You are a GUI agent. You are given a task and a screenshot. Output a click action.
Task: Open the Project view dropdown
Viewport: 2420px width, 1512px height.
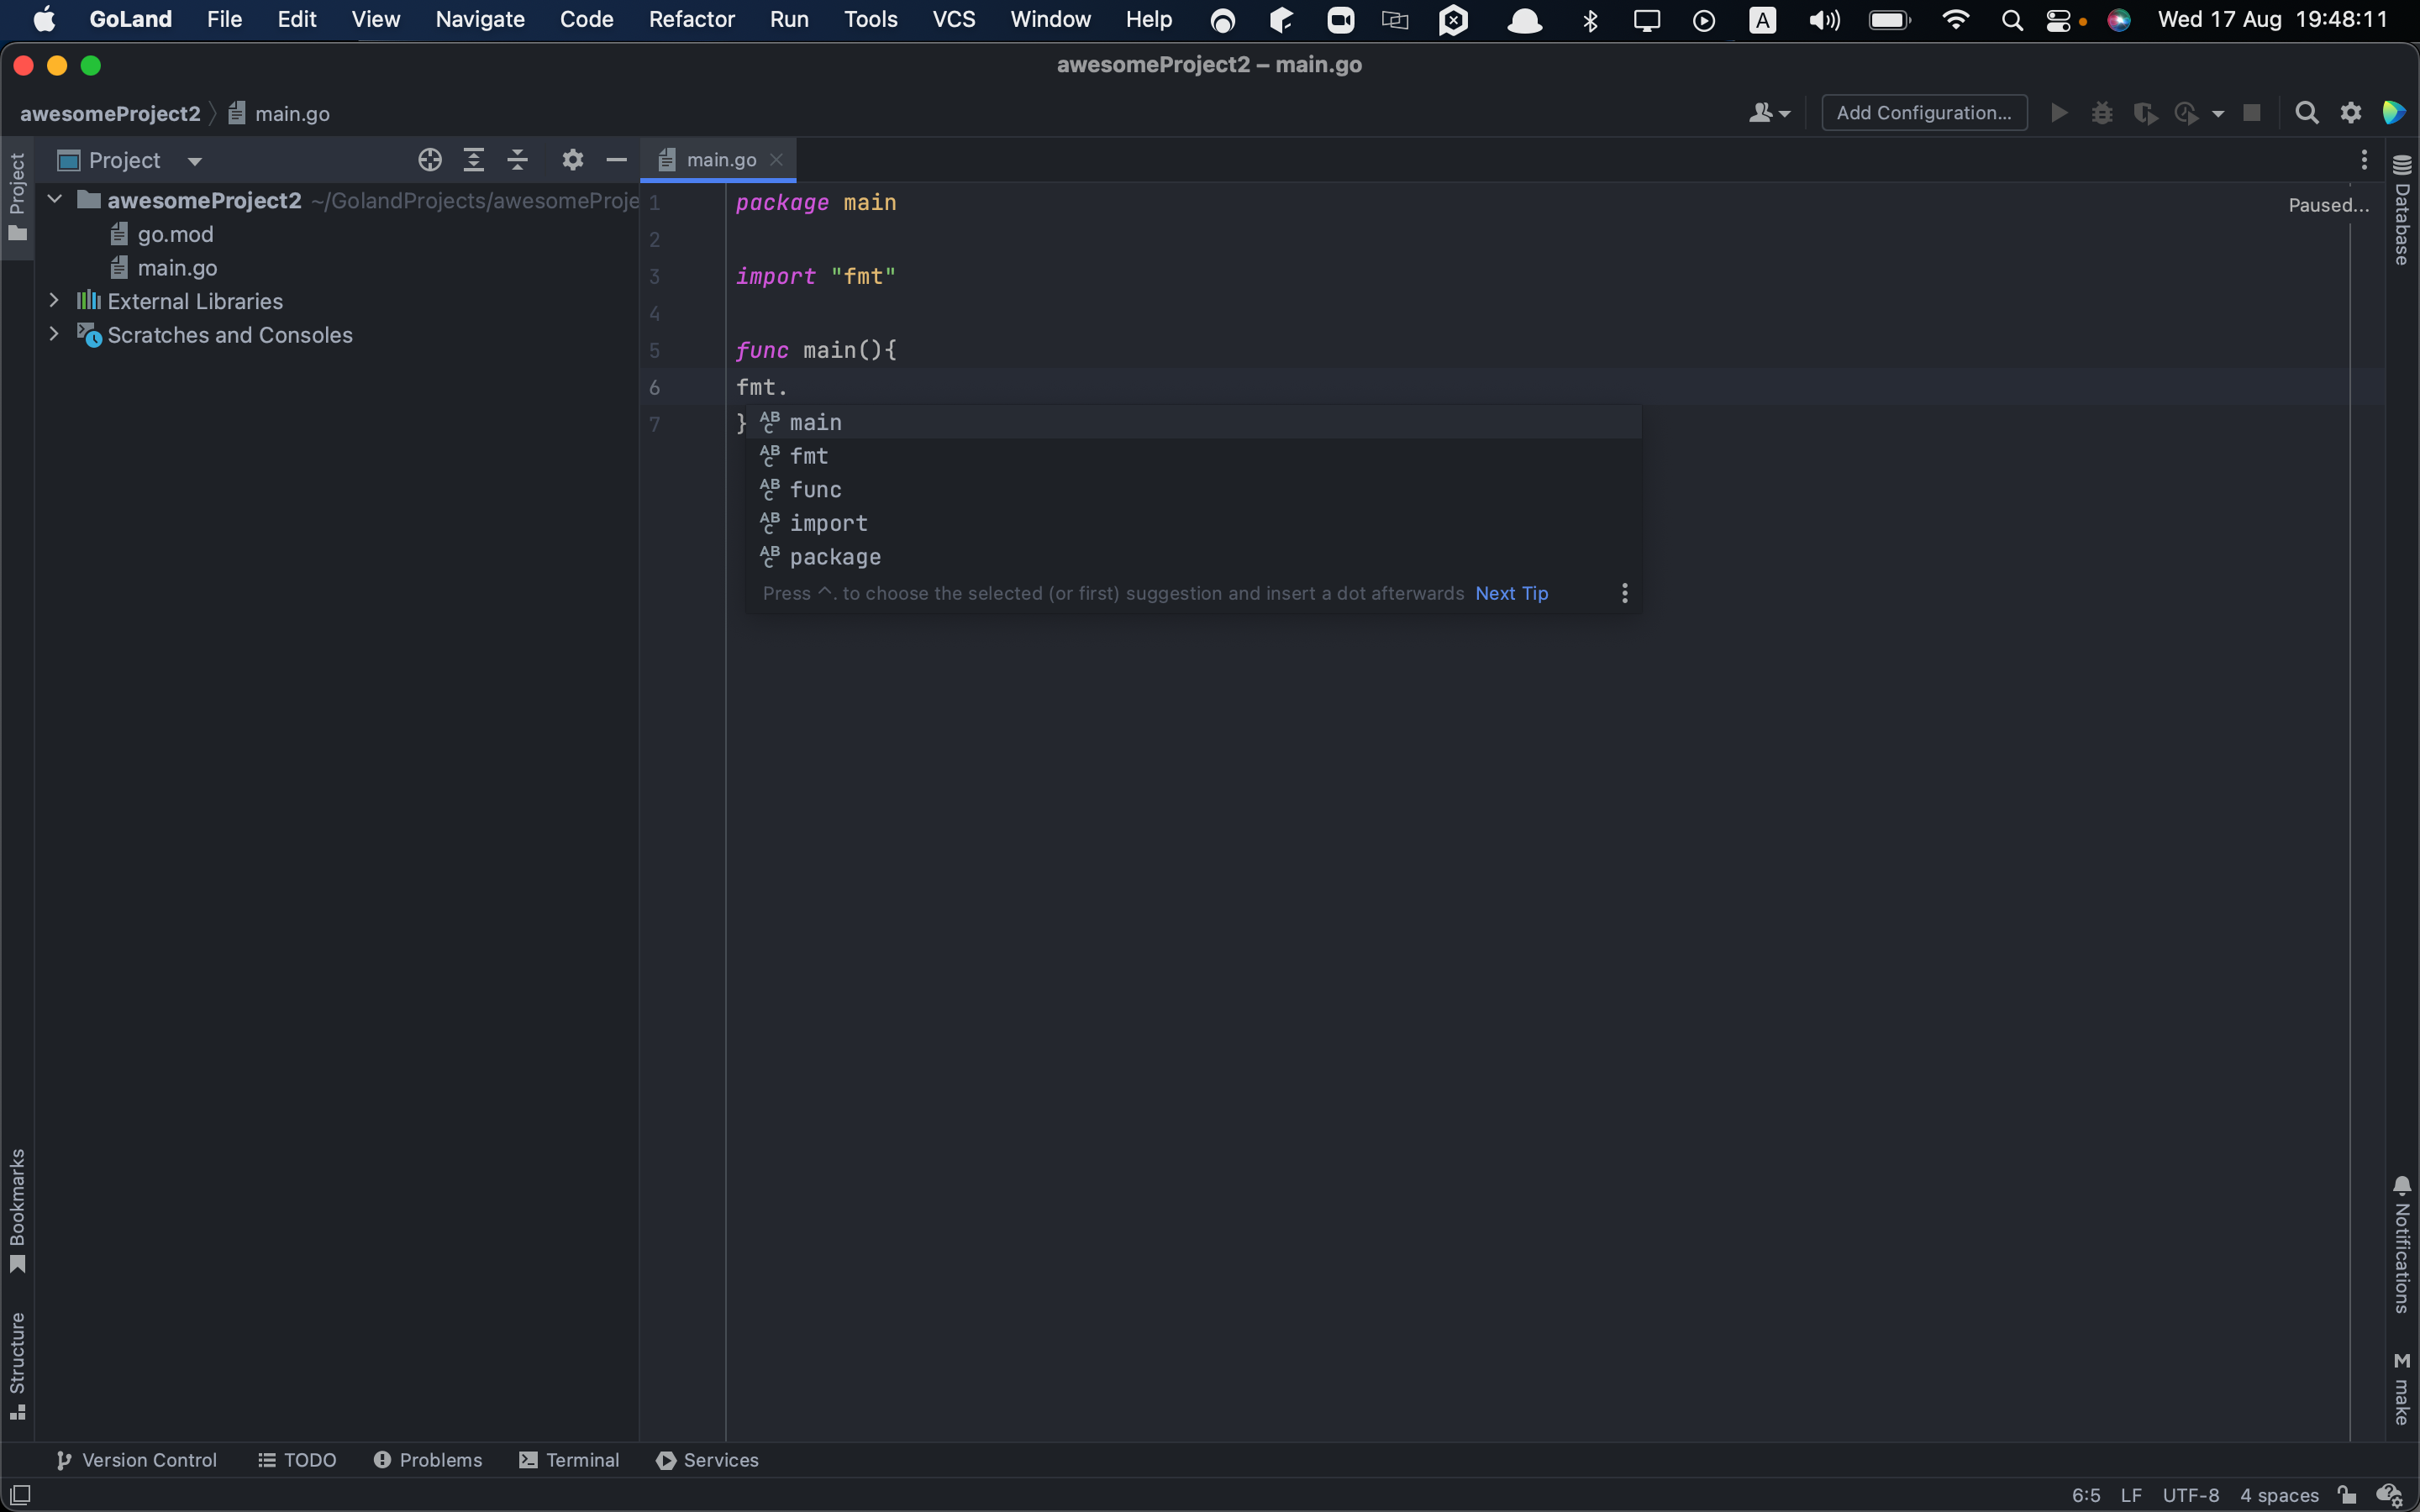(x=195, y=161)
